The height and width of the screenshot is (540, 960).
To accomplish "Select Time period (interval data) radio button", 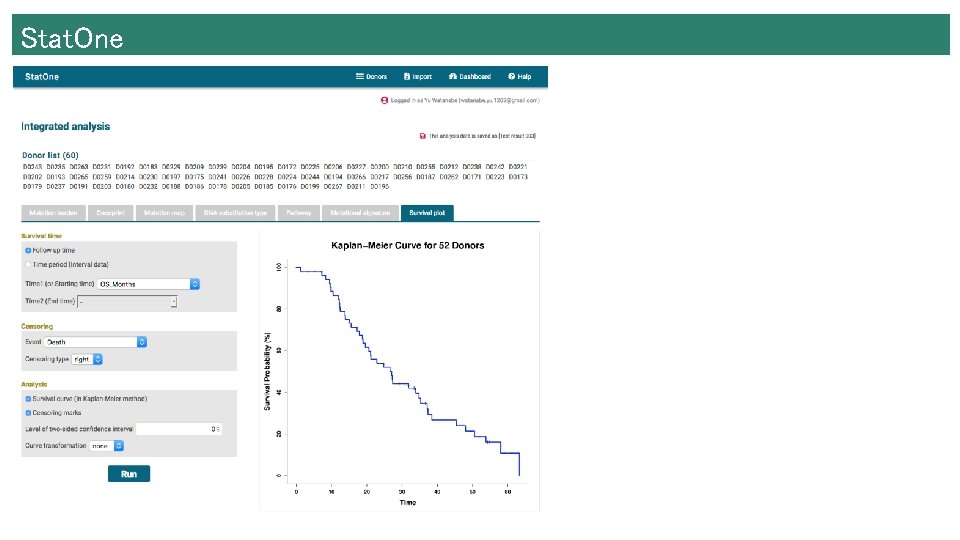I will [28, 264].
